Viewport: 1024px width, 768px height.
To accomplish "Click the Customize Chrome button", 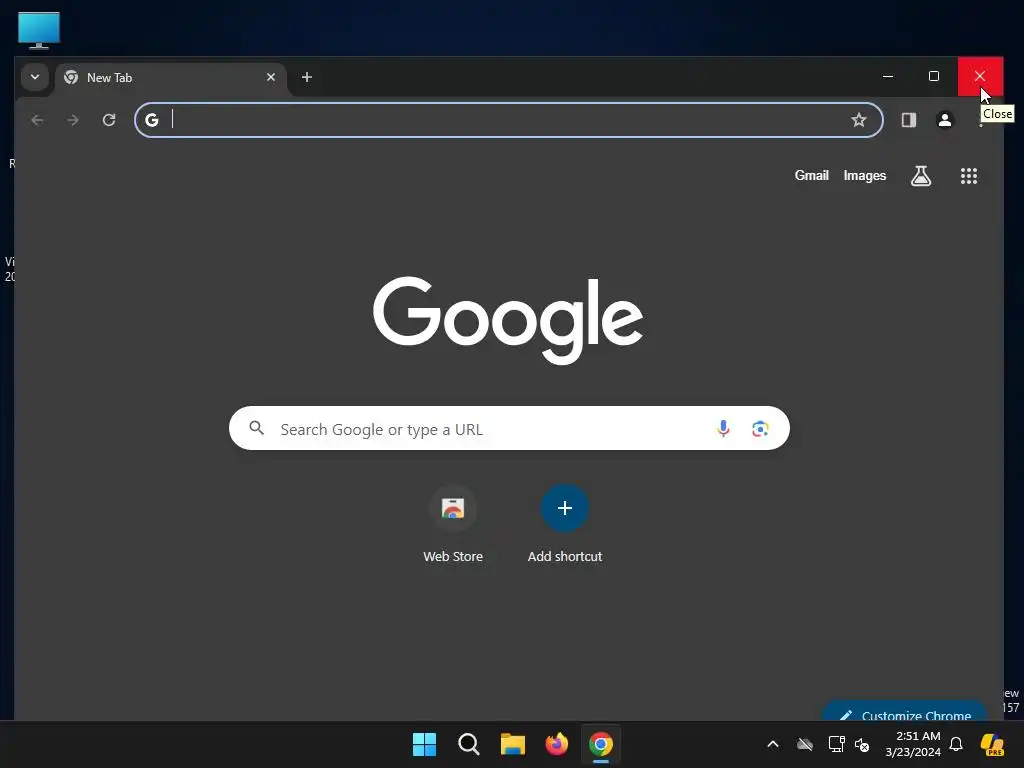I will 905,712.
